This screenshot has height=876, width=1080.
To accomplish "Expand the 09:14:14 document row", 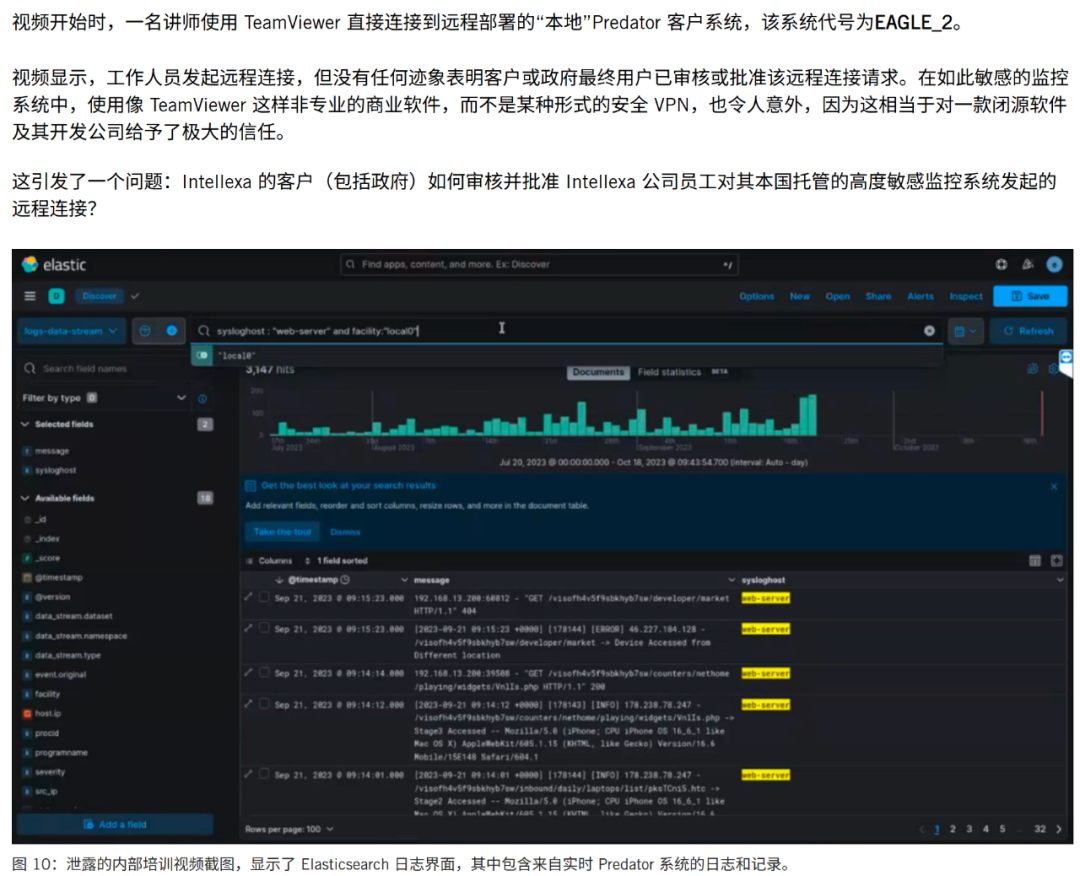I will tap(249, 673).
